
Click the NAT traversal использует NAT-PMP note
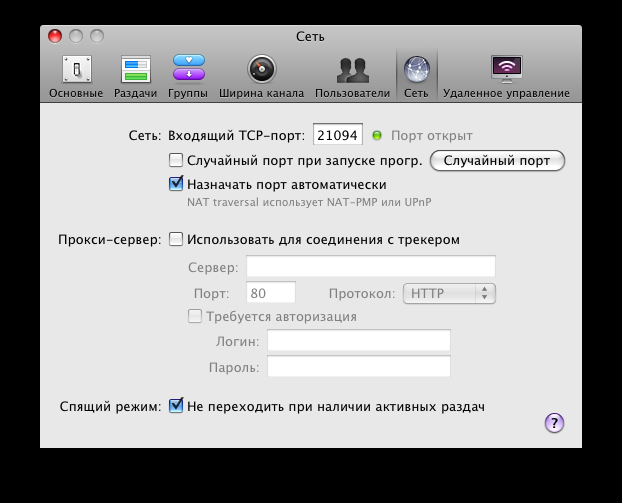coord(309,202)
